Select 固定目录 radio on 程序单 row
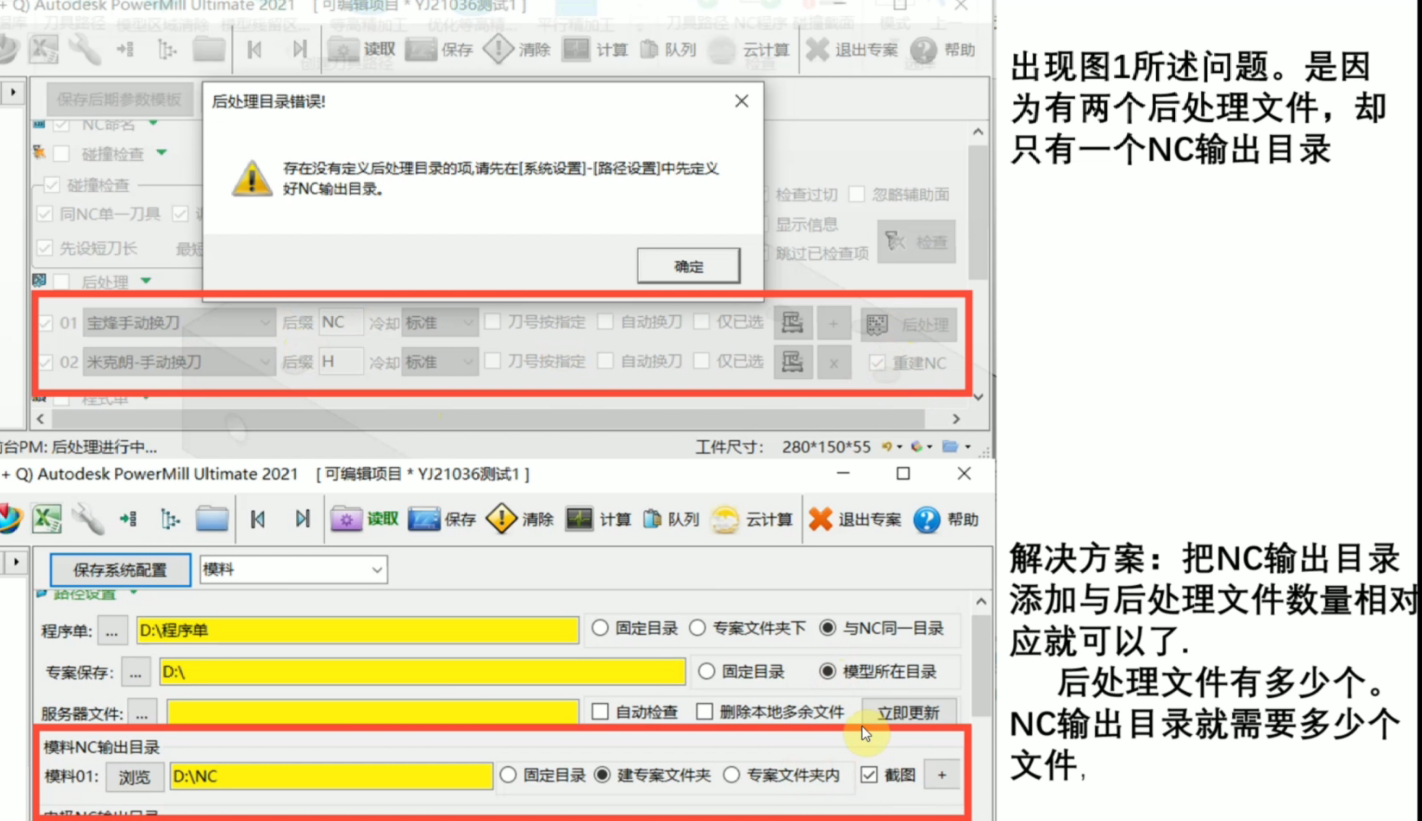 click(600, 629)
